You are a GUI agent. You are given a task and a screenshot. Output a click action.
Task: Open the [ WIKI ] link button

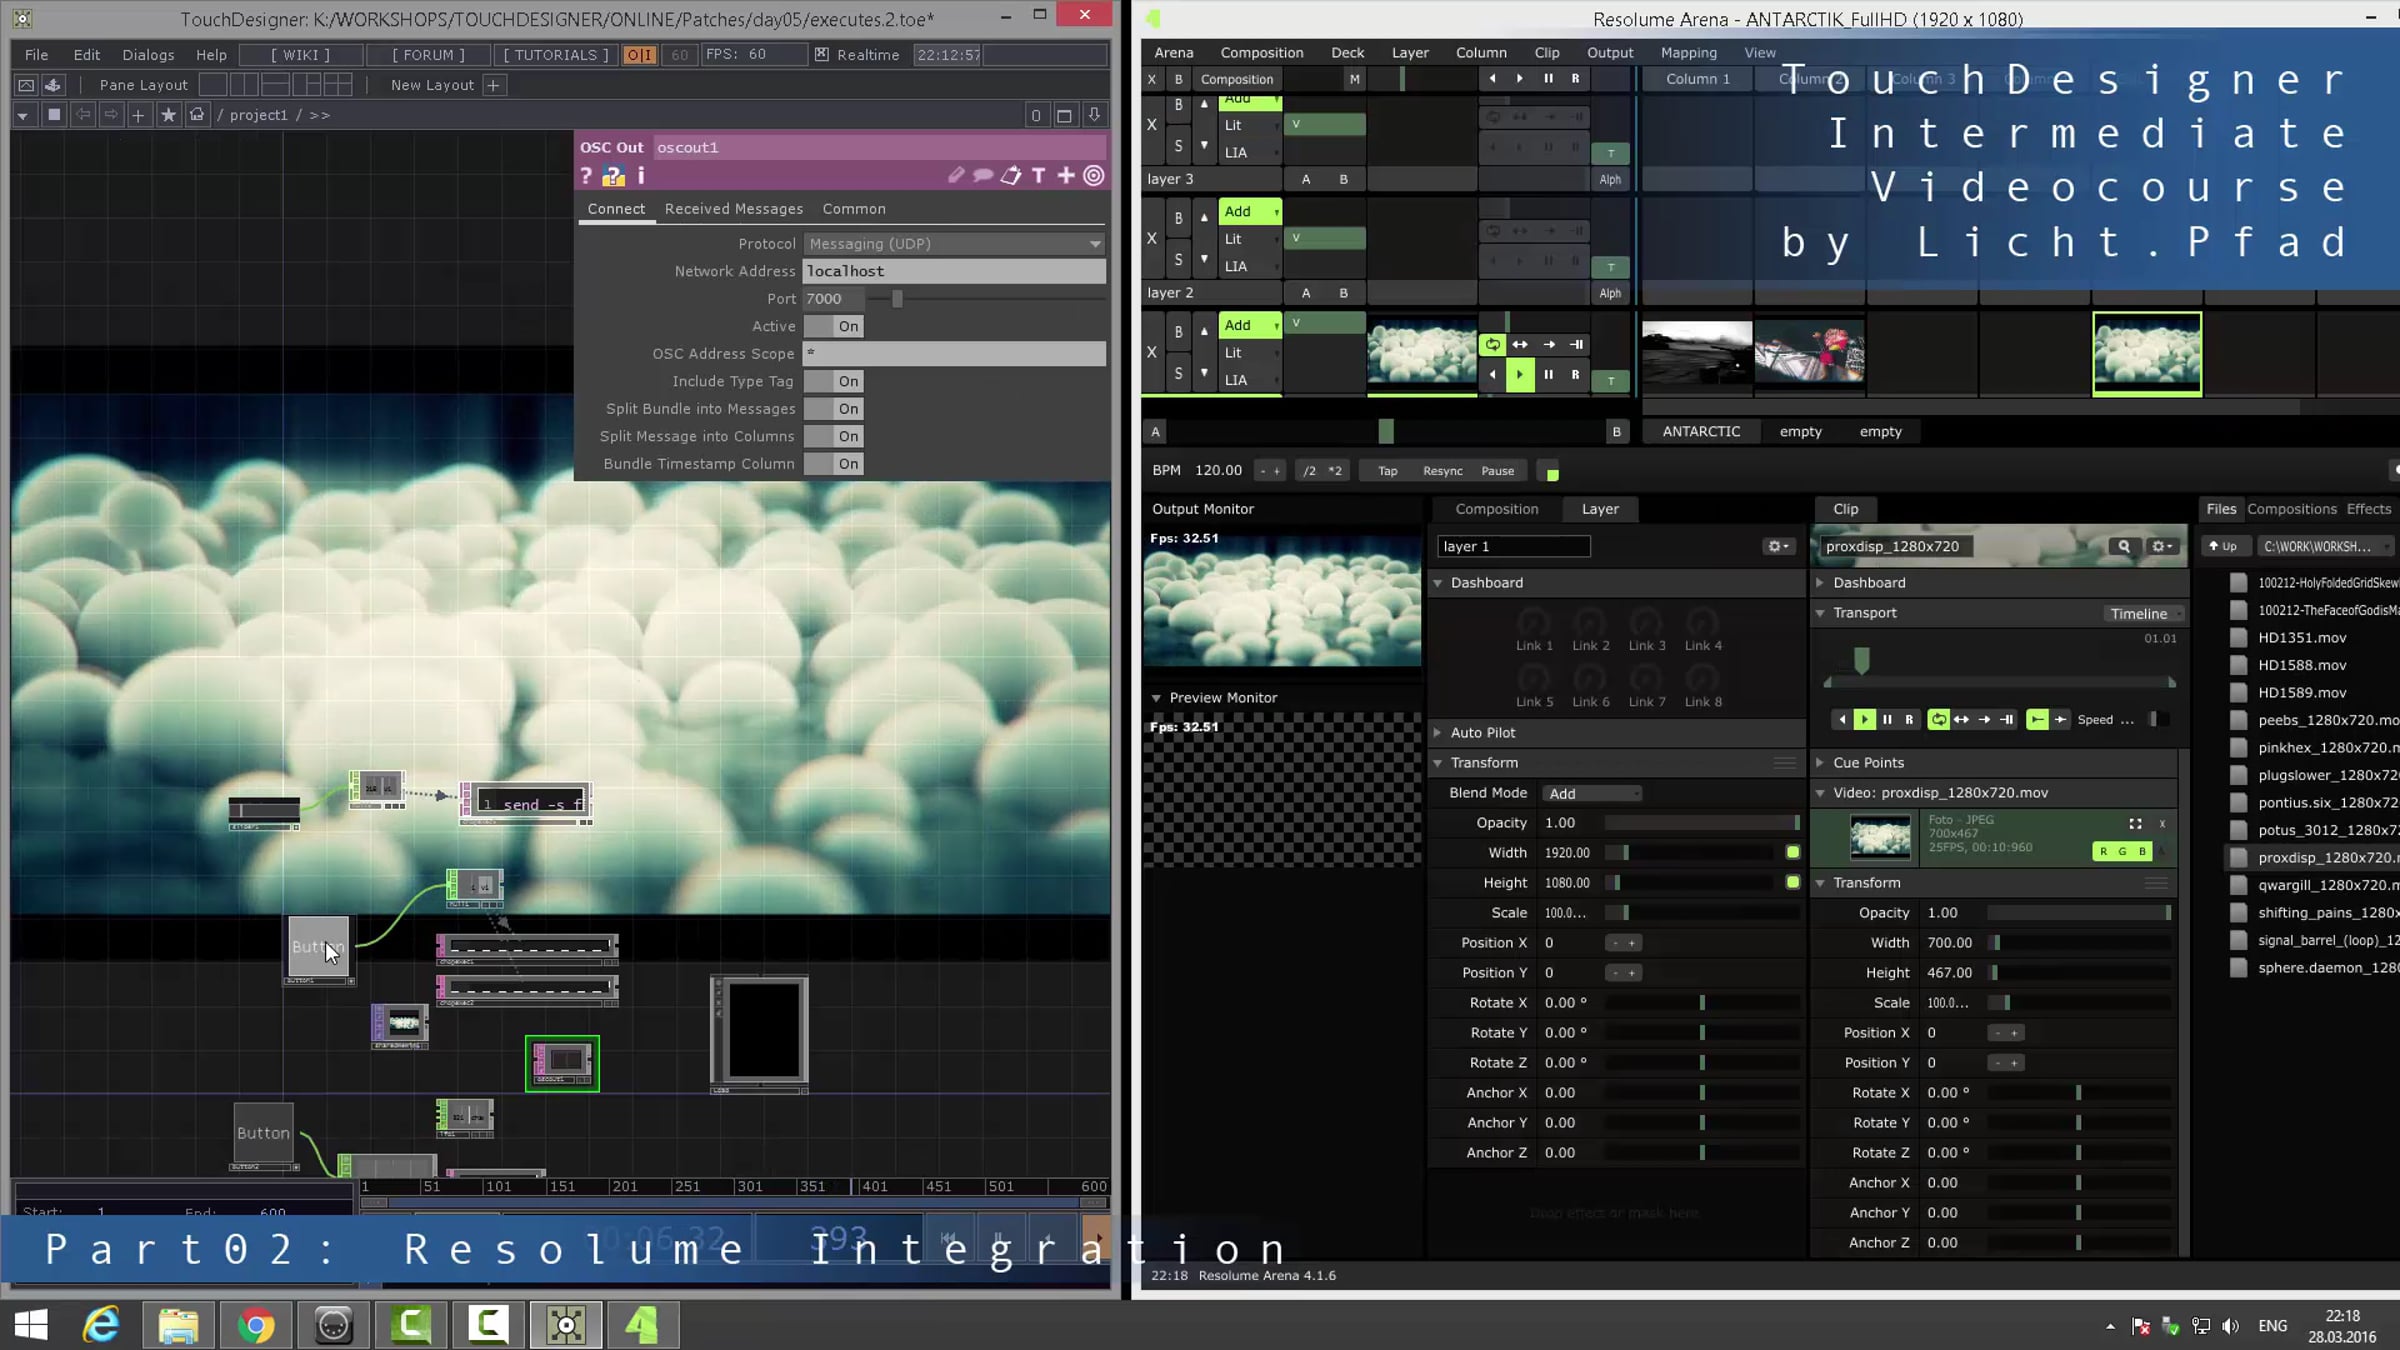300,55
